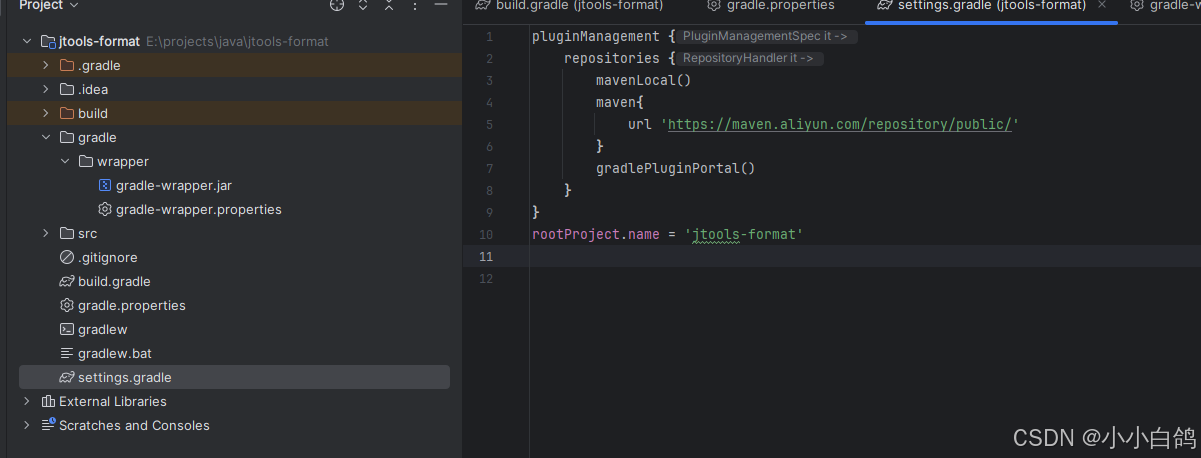Image resolution: width=1201 pixels, height=458 pixels.
Task: Select src folder in tree
Action: (x=88, y=234)
